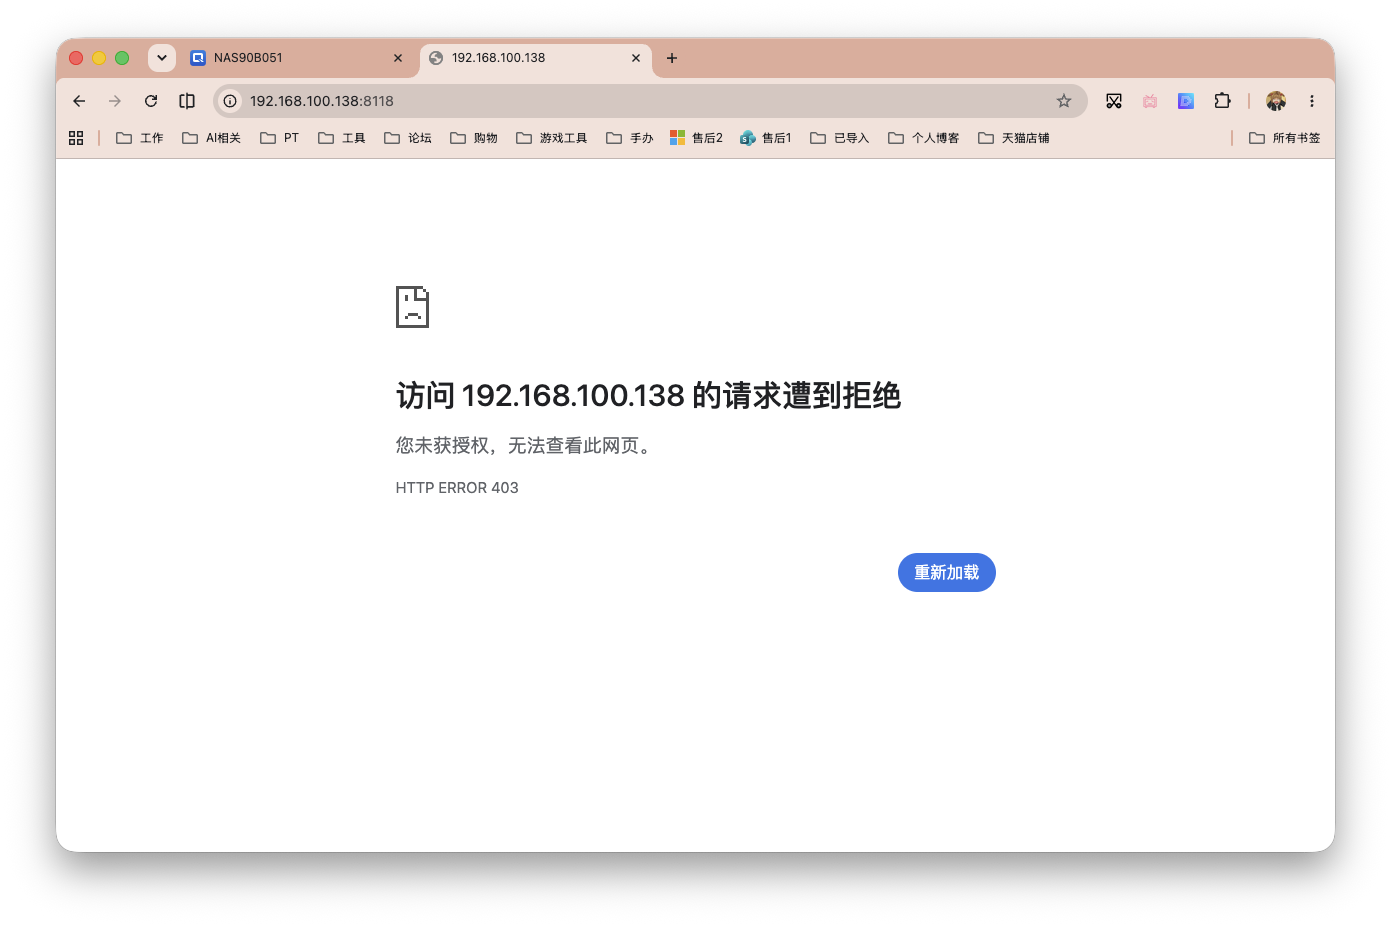
Task: Open the 售后2 Microsoft bookmark
Action: (697, 138)
